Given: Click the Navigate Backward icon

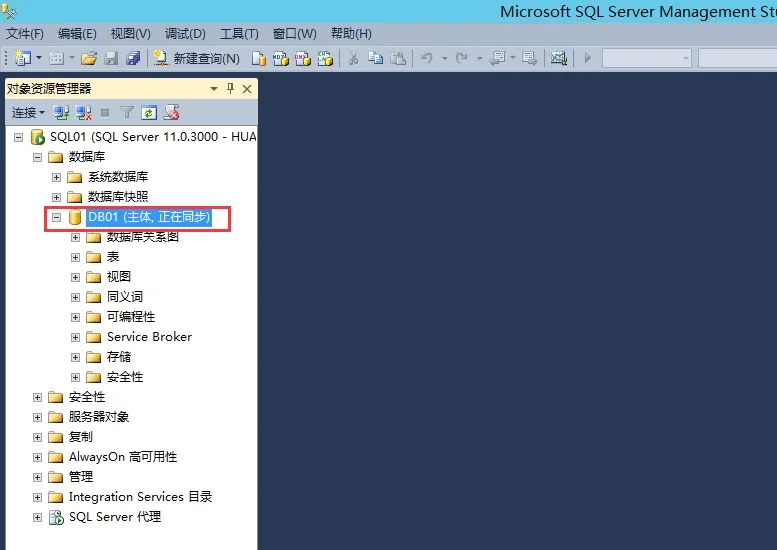Looking at the screenshot, I should point(497,58).
